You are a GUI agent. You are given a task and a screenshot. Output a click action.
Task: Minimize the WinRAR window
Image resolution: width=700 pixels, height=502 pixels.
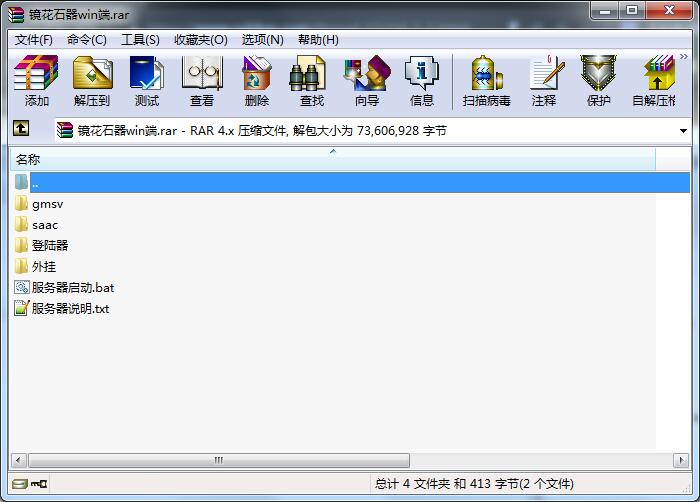pyautogui.click(x=605, y=10)
